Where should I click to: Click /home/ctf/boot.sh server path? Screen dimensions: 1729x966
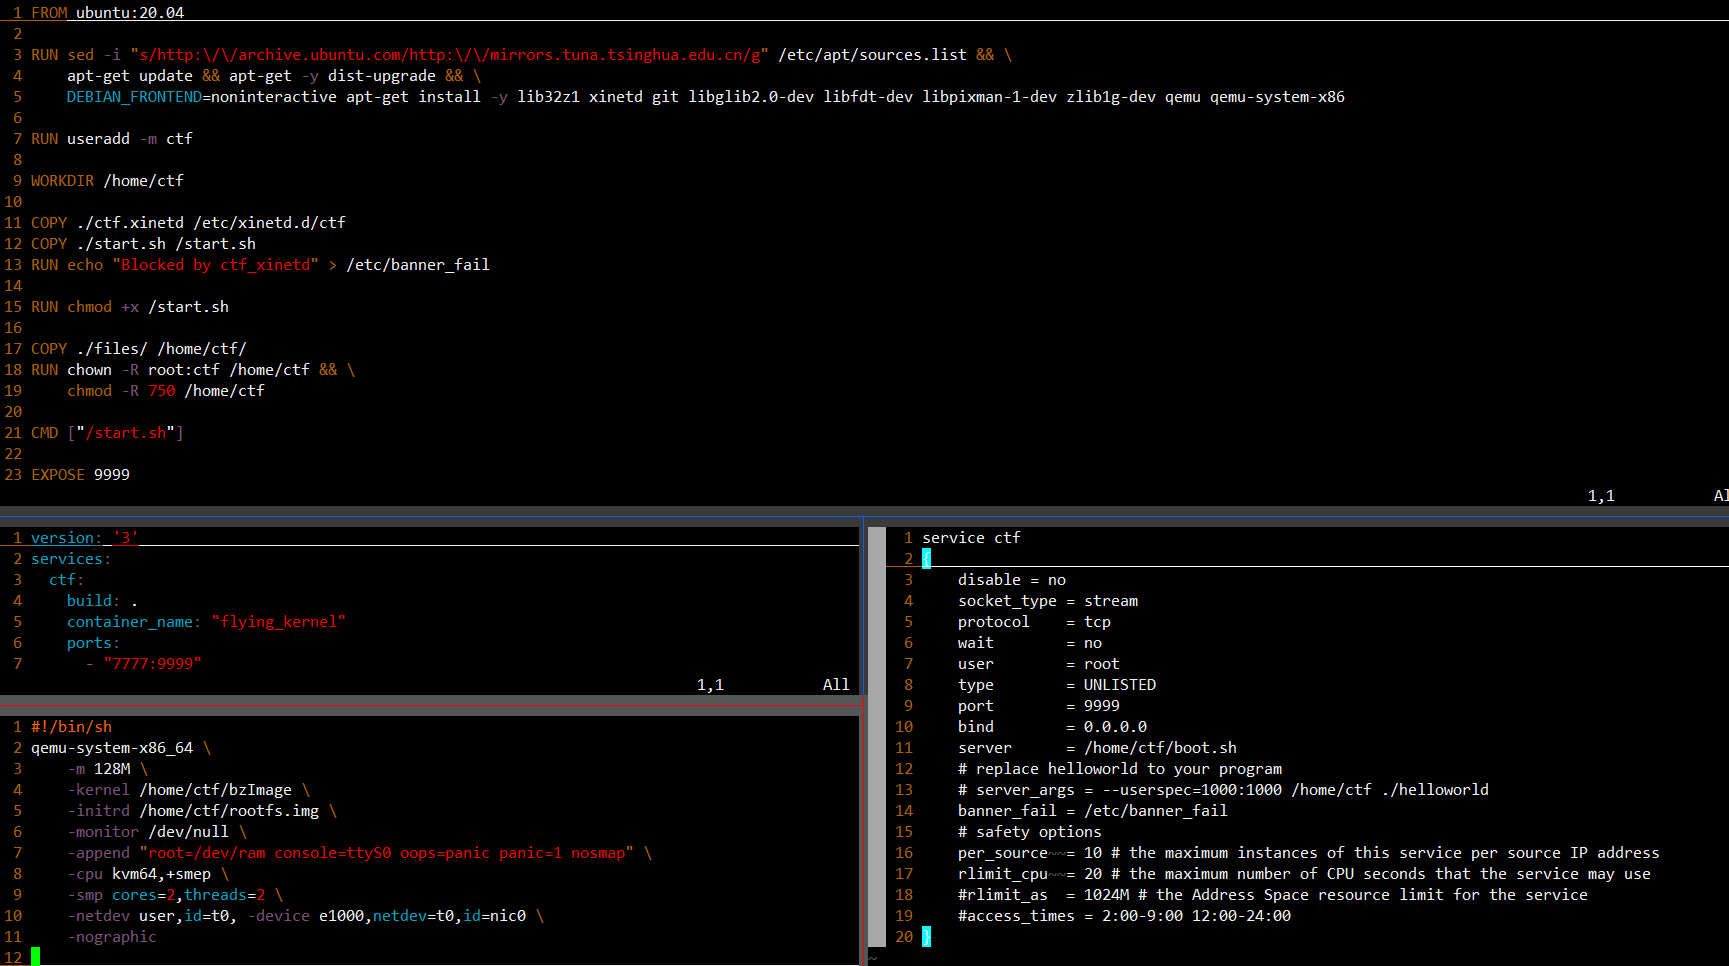point(1160,748)
